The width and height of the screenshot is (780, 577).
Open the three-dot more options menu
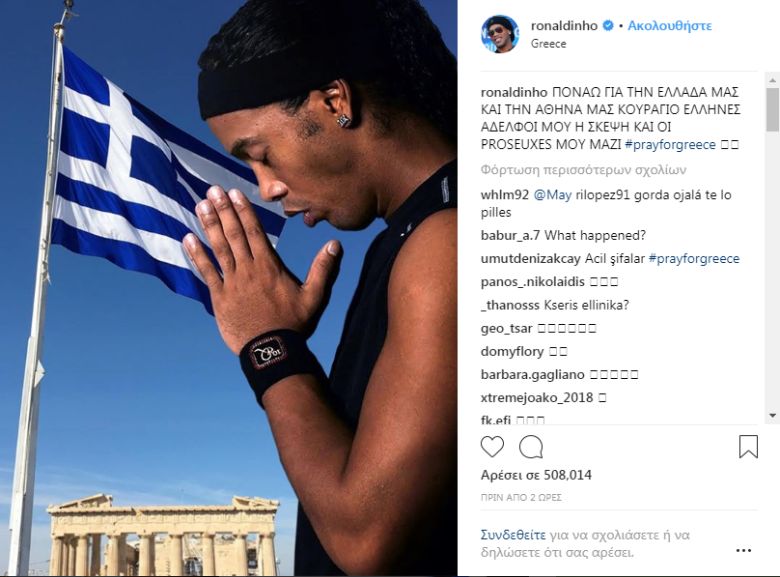743,550
